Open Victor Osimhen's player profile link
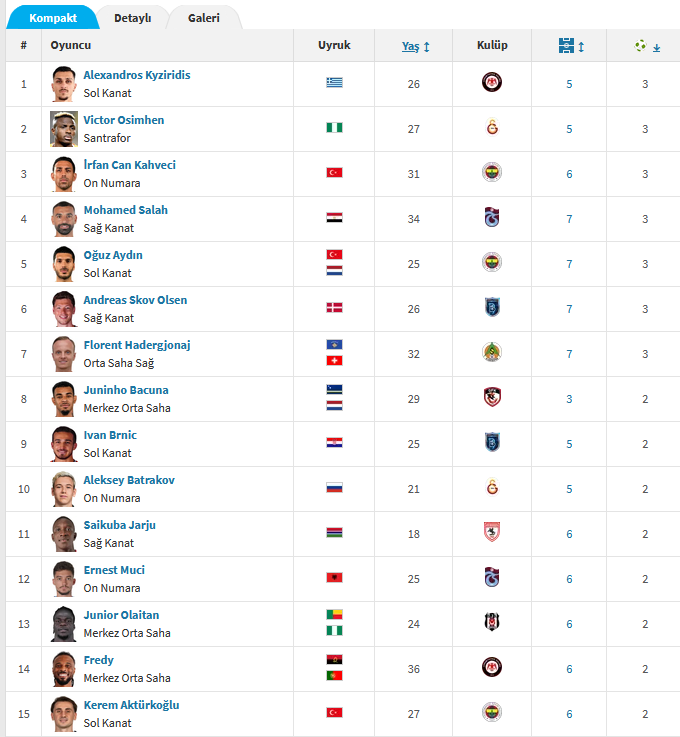This screenshot has height=737, width=680. point(124,120)
